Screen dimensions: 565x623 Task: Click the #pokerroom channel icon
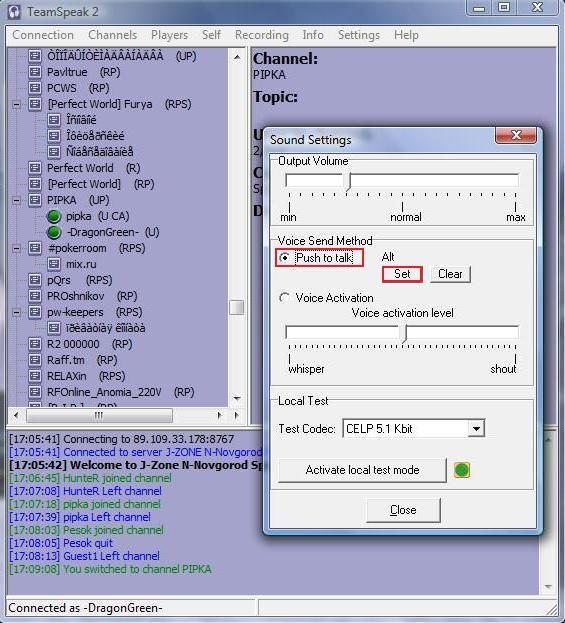(x=35, y=248)
